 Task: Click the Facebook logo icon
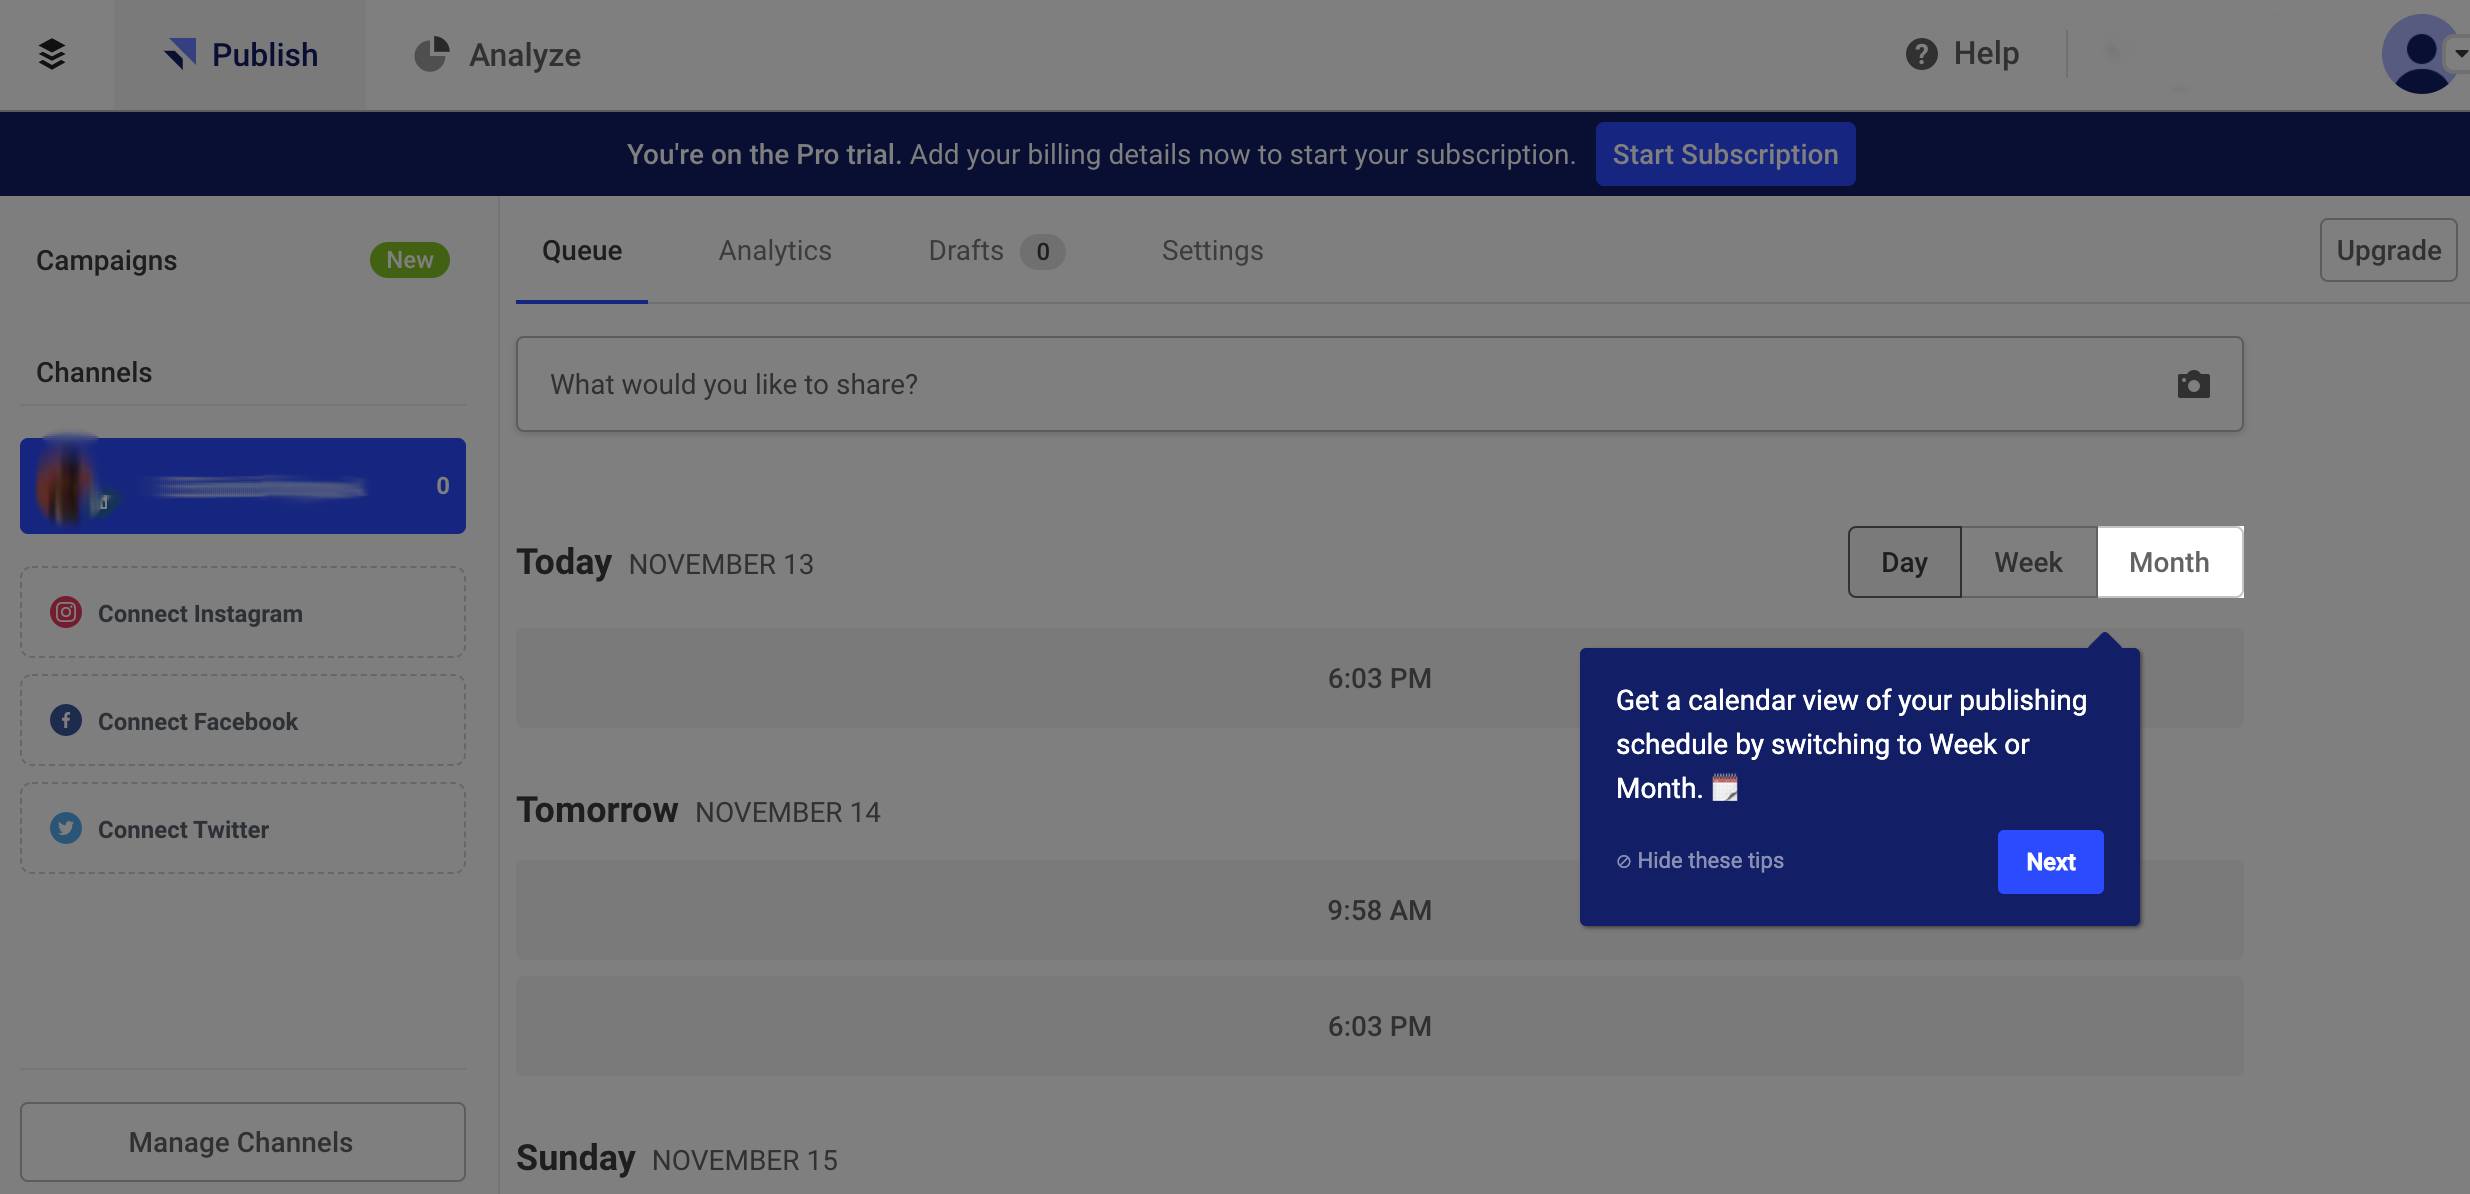coord(66,720)
